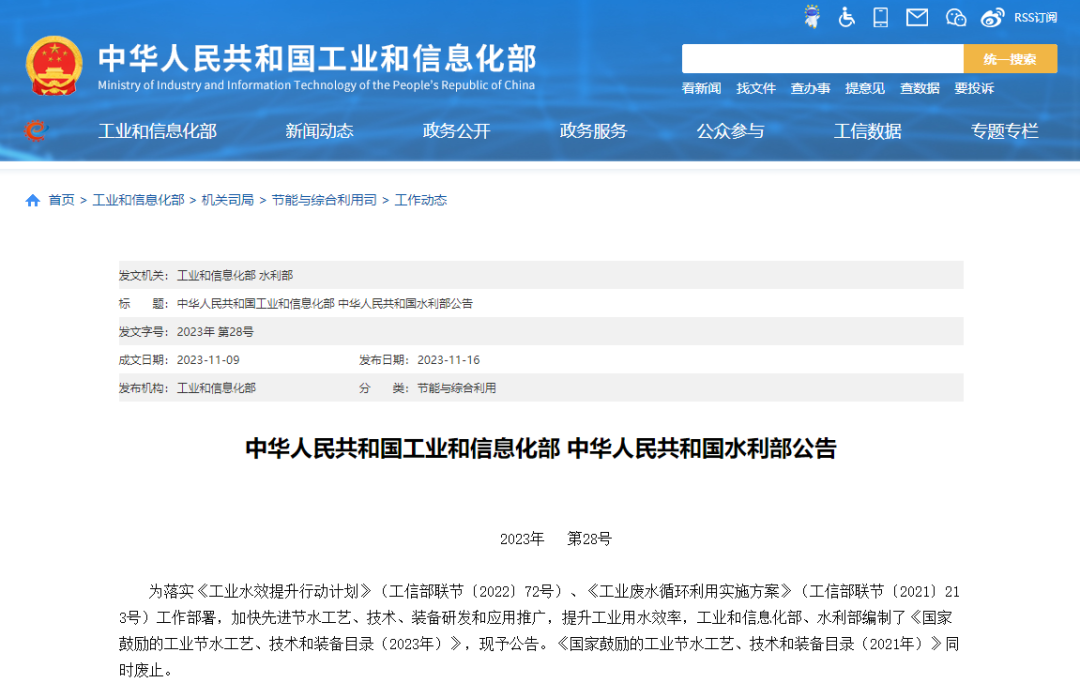The width and height of the screenshot is (1080, 698).
Task: Open the mail envelope icon
Action: tap(916, 17)
